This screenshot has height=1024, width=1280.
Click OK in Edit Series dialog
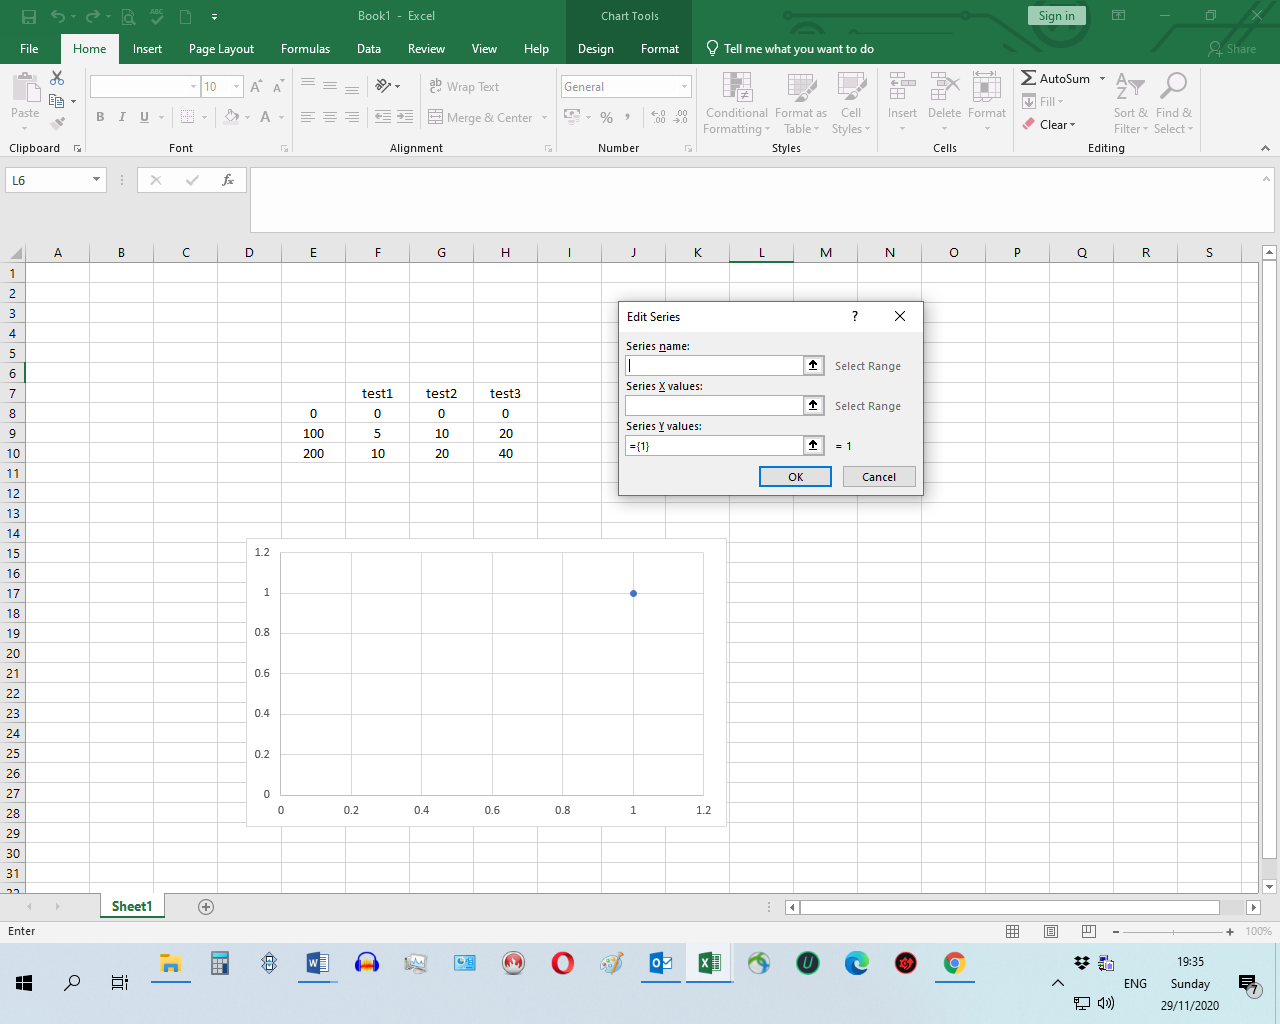795,477
